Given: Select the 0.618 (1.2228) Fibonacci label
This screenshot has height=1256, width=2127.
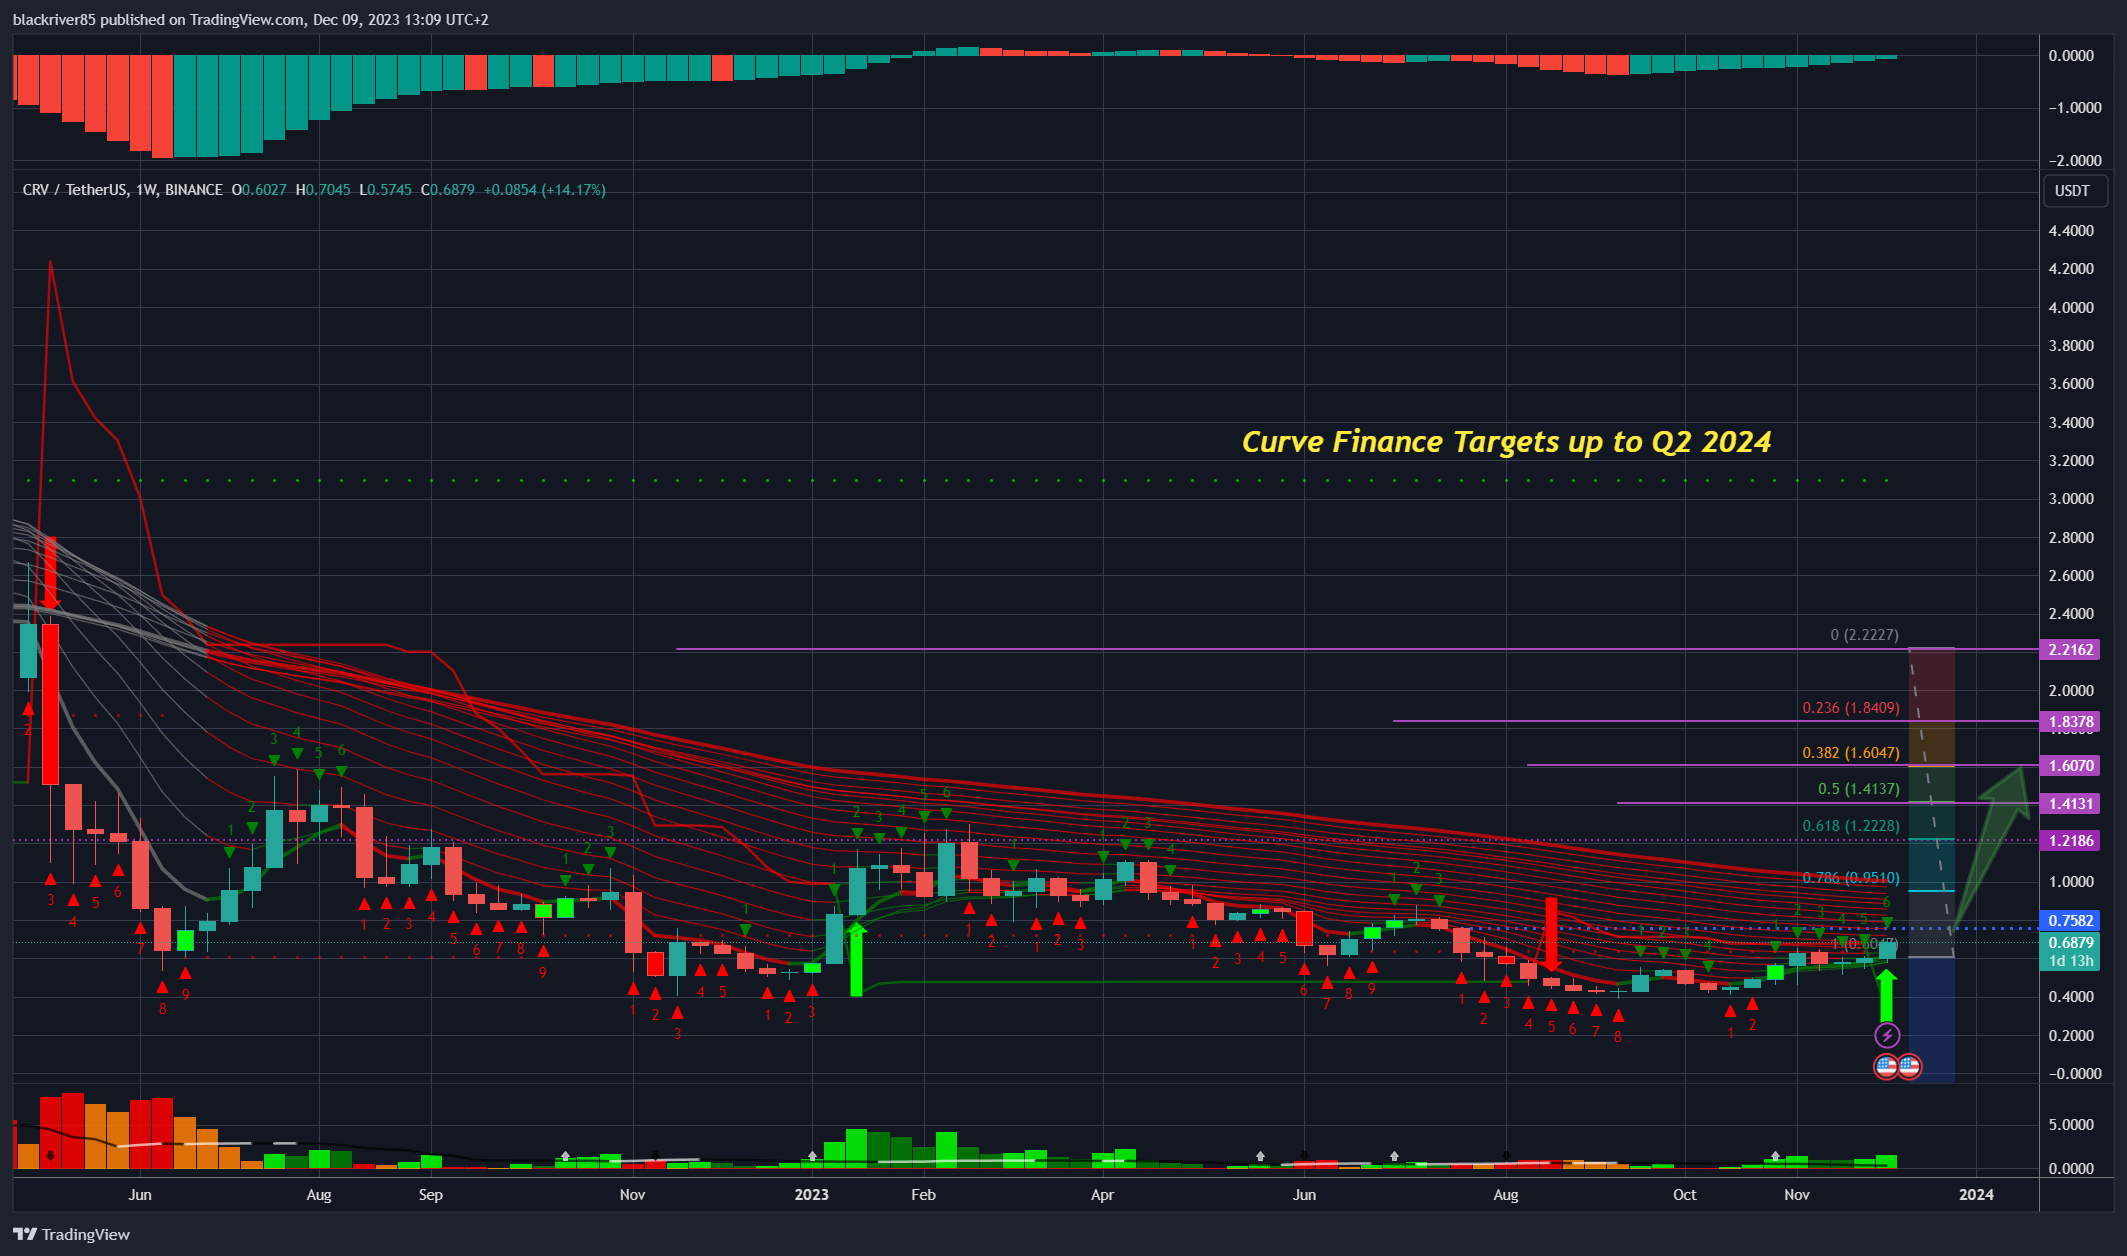Looking at the screenshot, I should coord(1851,826).
